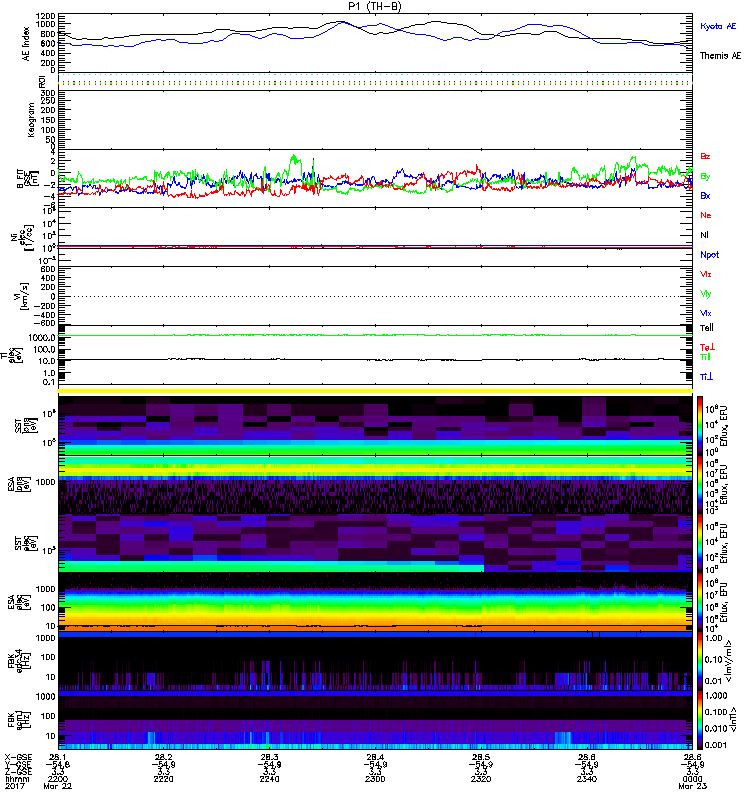The width and height of the screenshot is (750, 800).
Task: Select the green Ti parallel legend label
Action: (x=705, y=357)
